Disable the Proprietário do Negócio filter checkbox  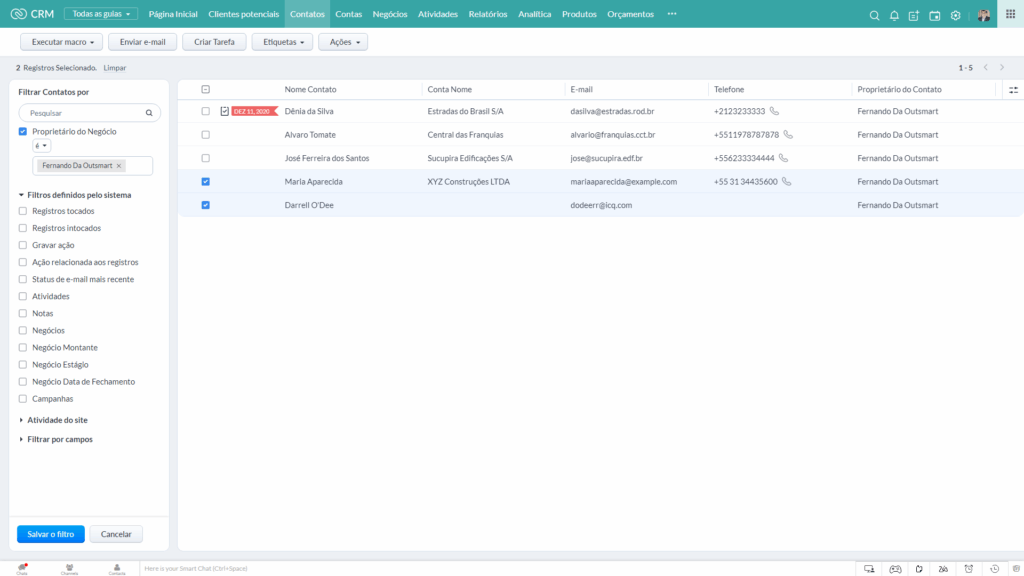tap(23, 131)
